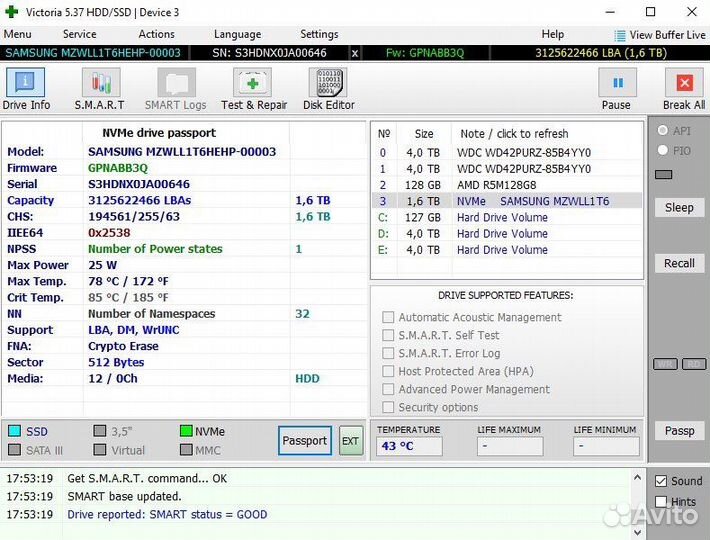710x540 pixels.
Task: Click 3125622466 LBA header field
Action: (601, 53)
